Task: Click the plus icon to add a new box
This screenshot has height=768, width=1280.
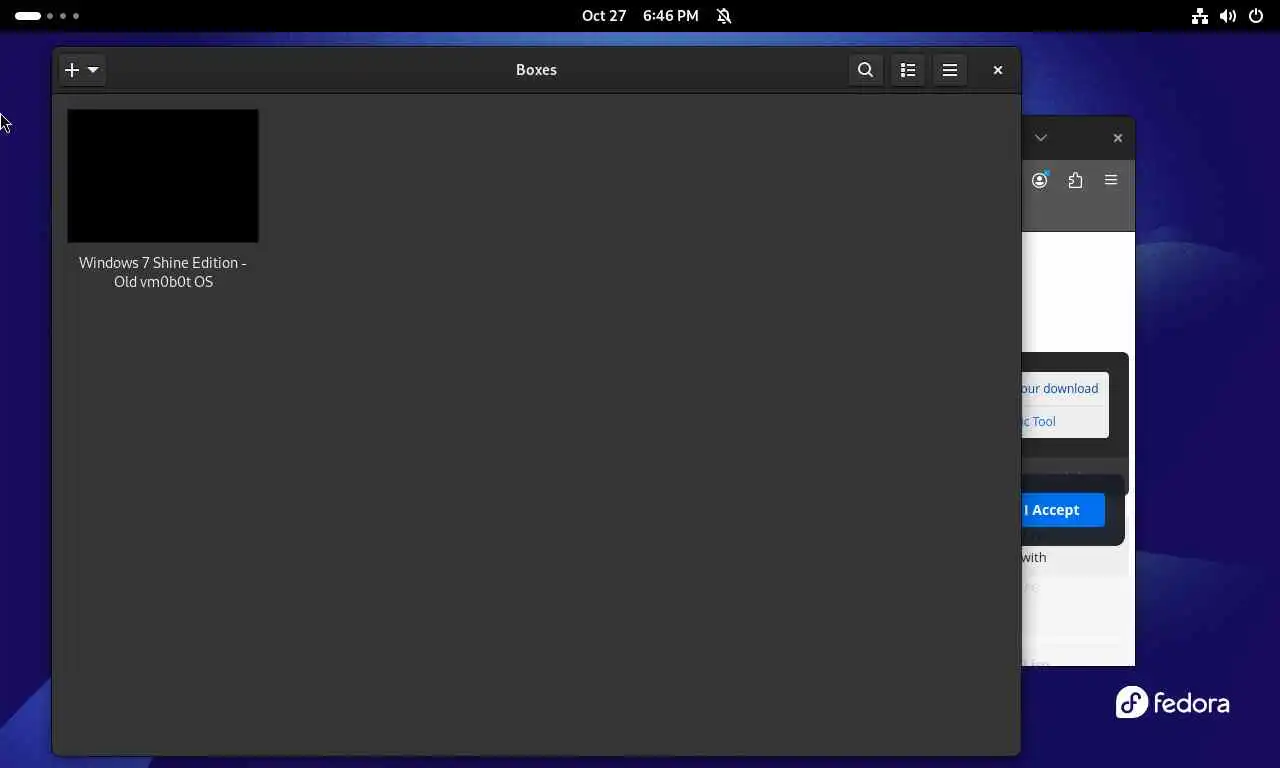Action: [72, 70]
